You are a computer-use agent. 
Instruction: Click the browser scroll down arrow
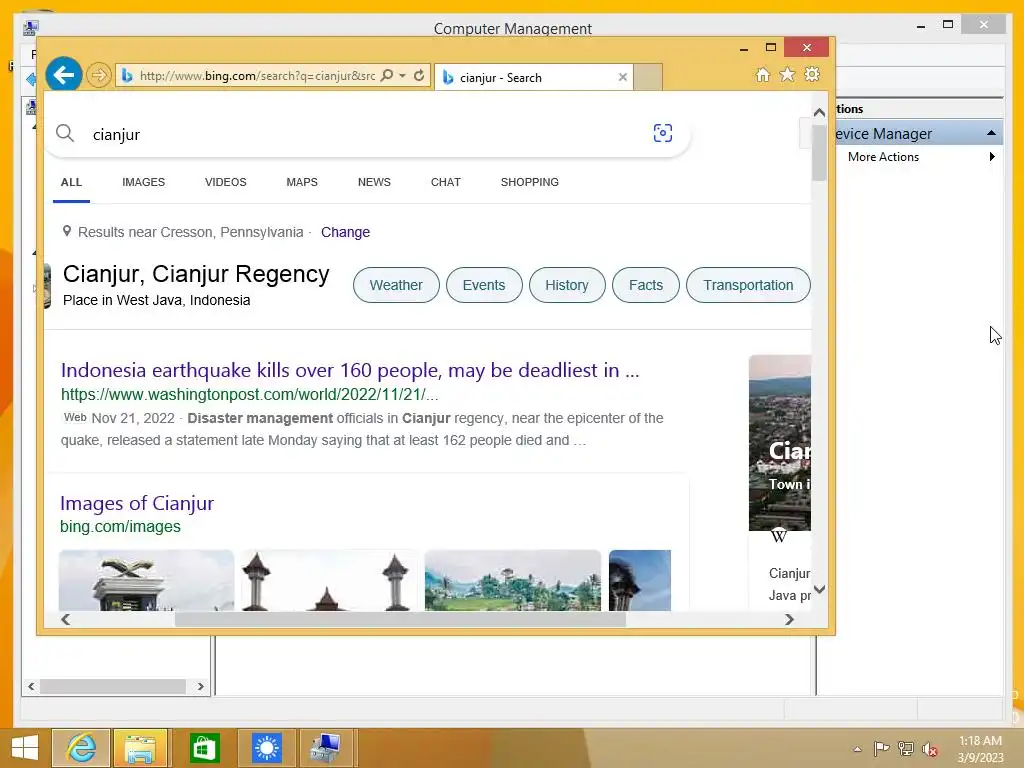(x=819, y=589)
